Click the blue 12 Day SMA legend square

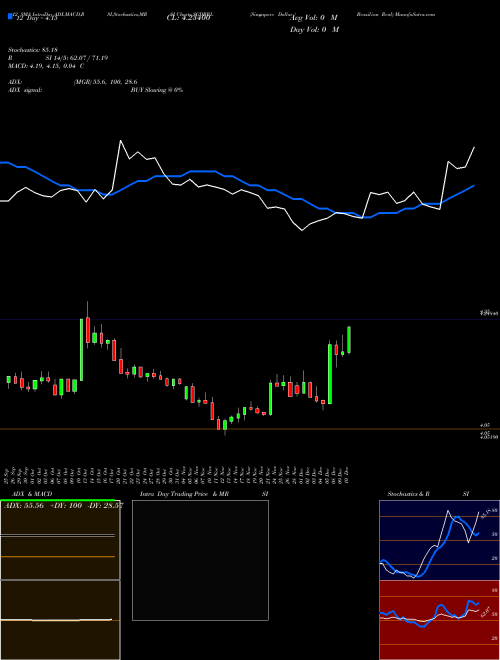coord(10,17)
